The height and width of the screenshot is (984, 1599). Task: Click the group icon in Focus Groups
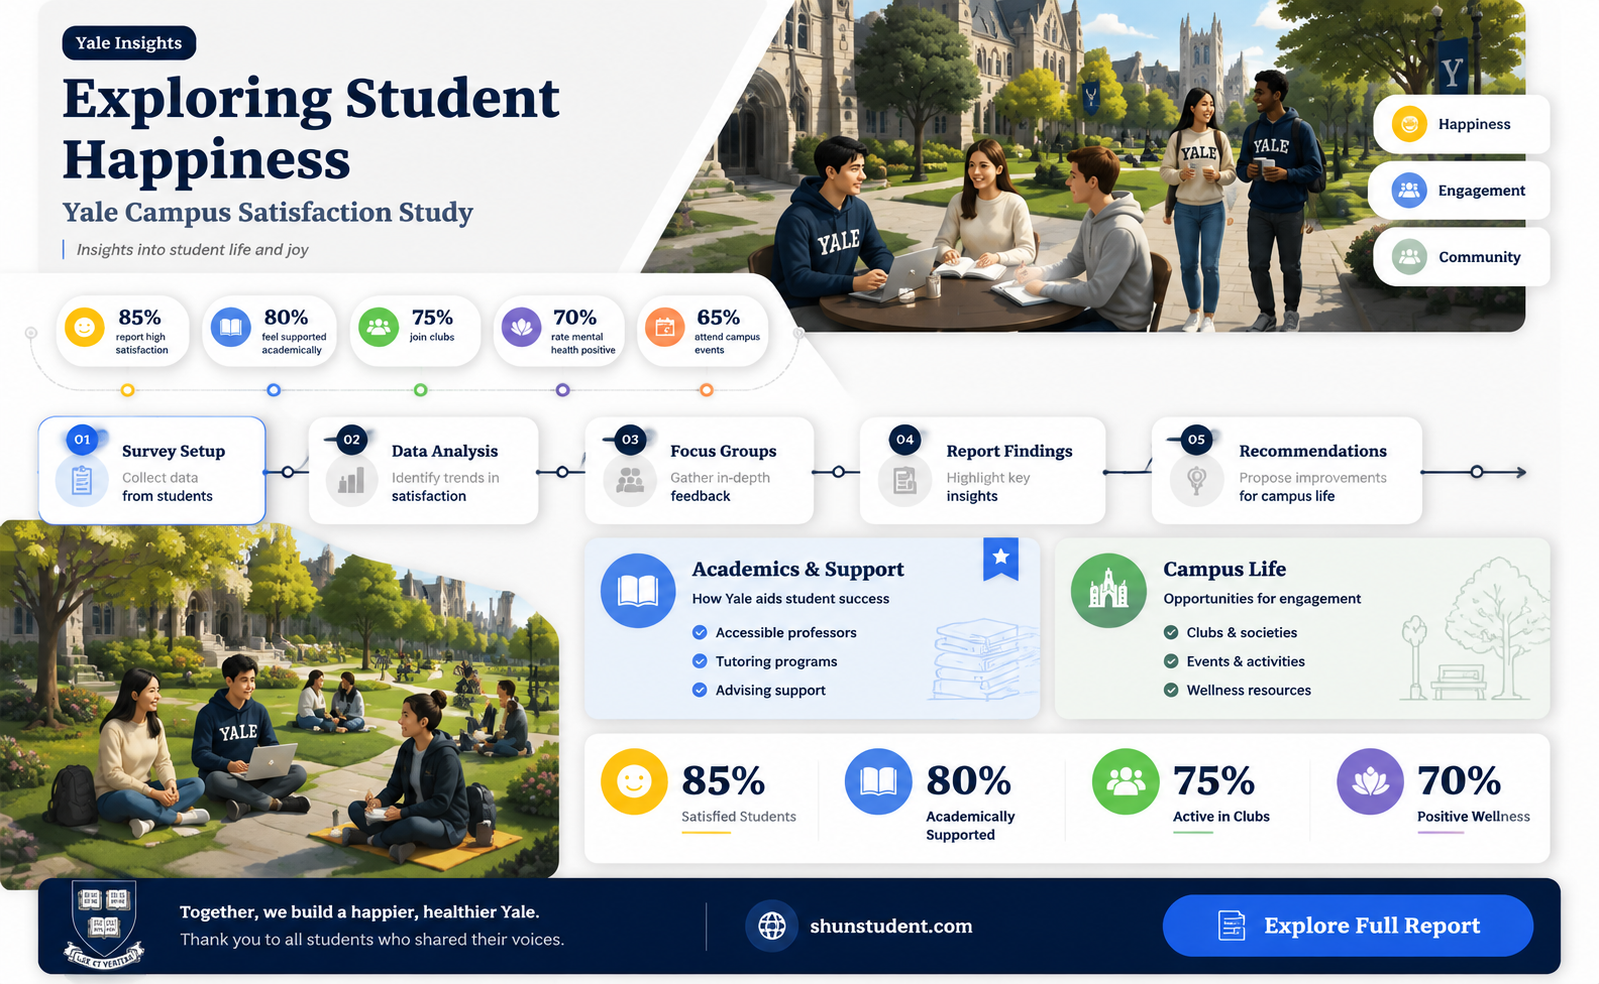click(630, 481)
